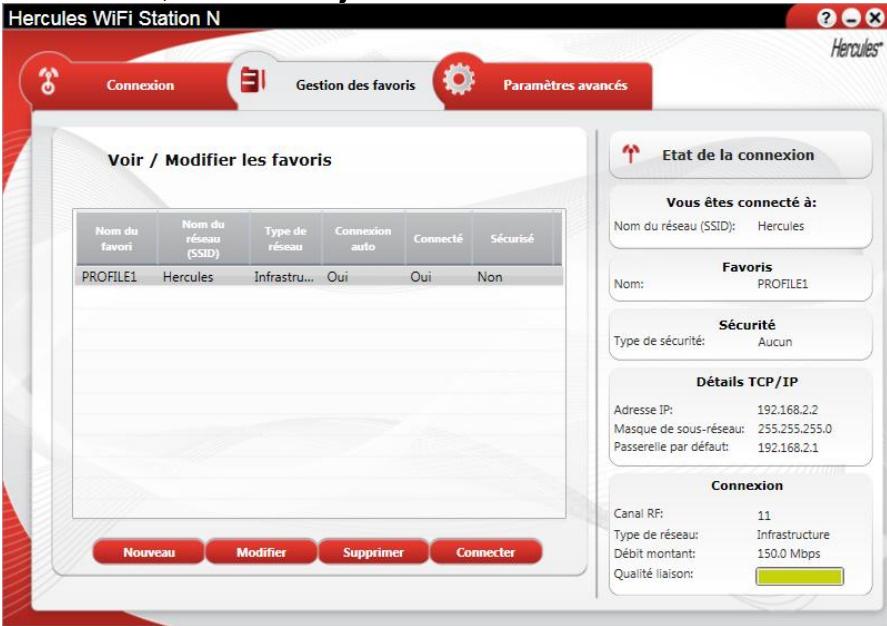Click the Infrastru... network type cell
Image resolution: width=887 pixels, height=626 pixels.
[x=283, y=277]
